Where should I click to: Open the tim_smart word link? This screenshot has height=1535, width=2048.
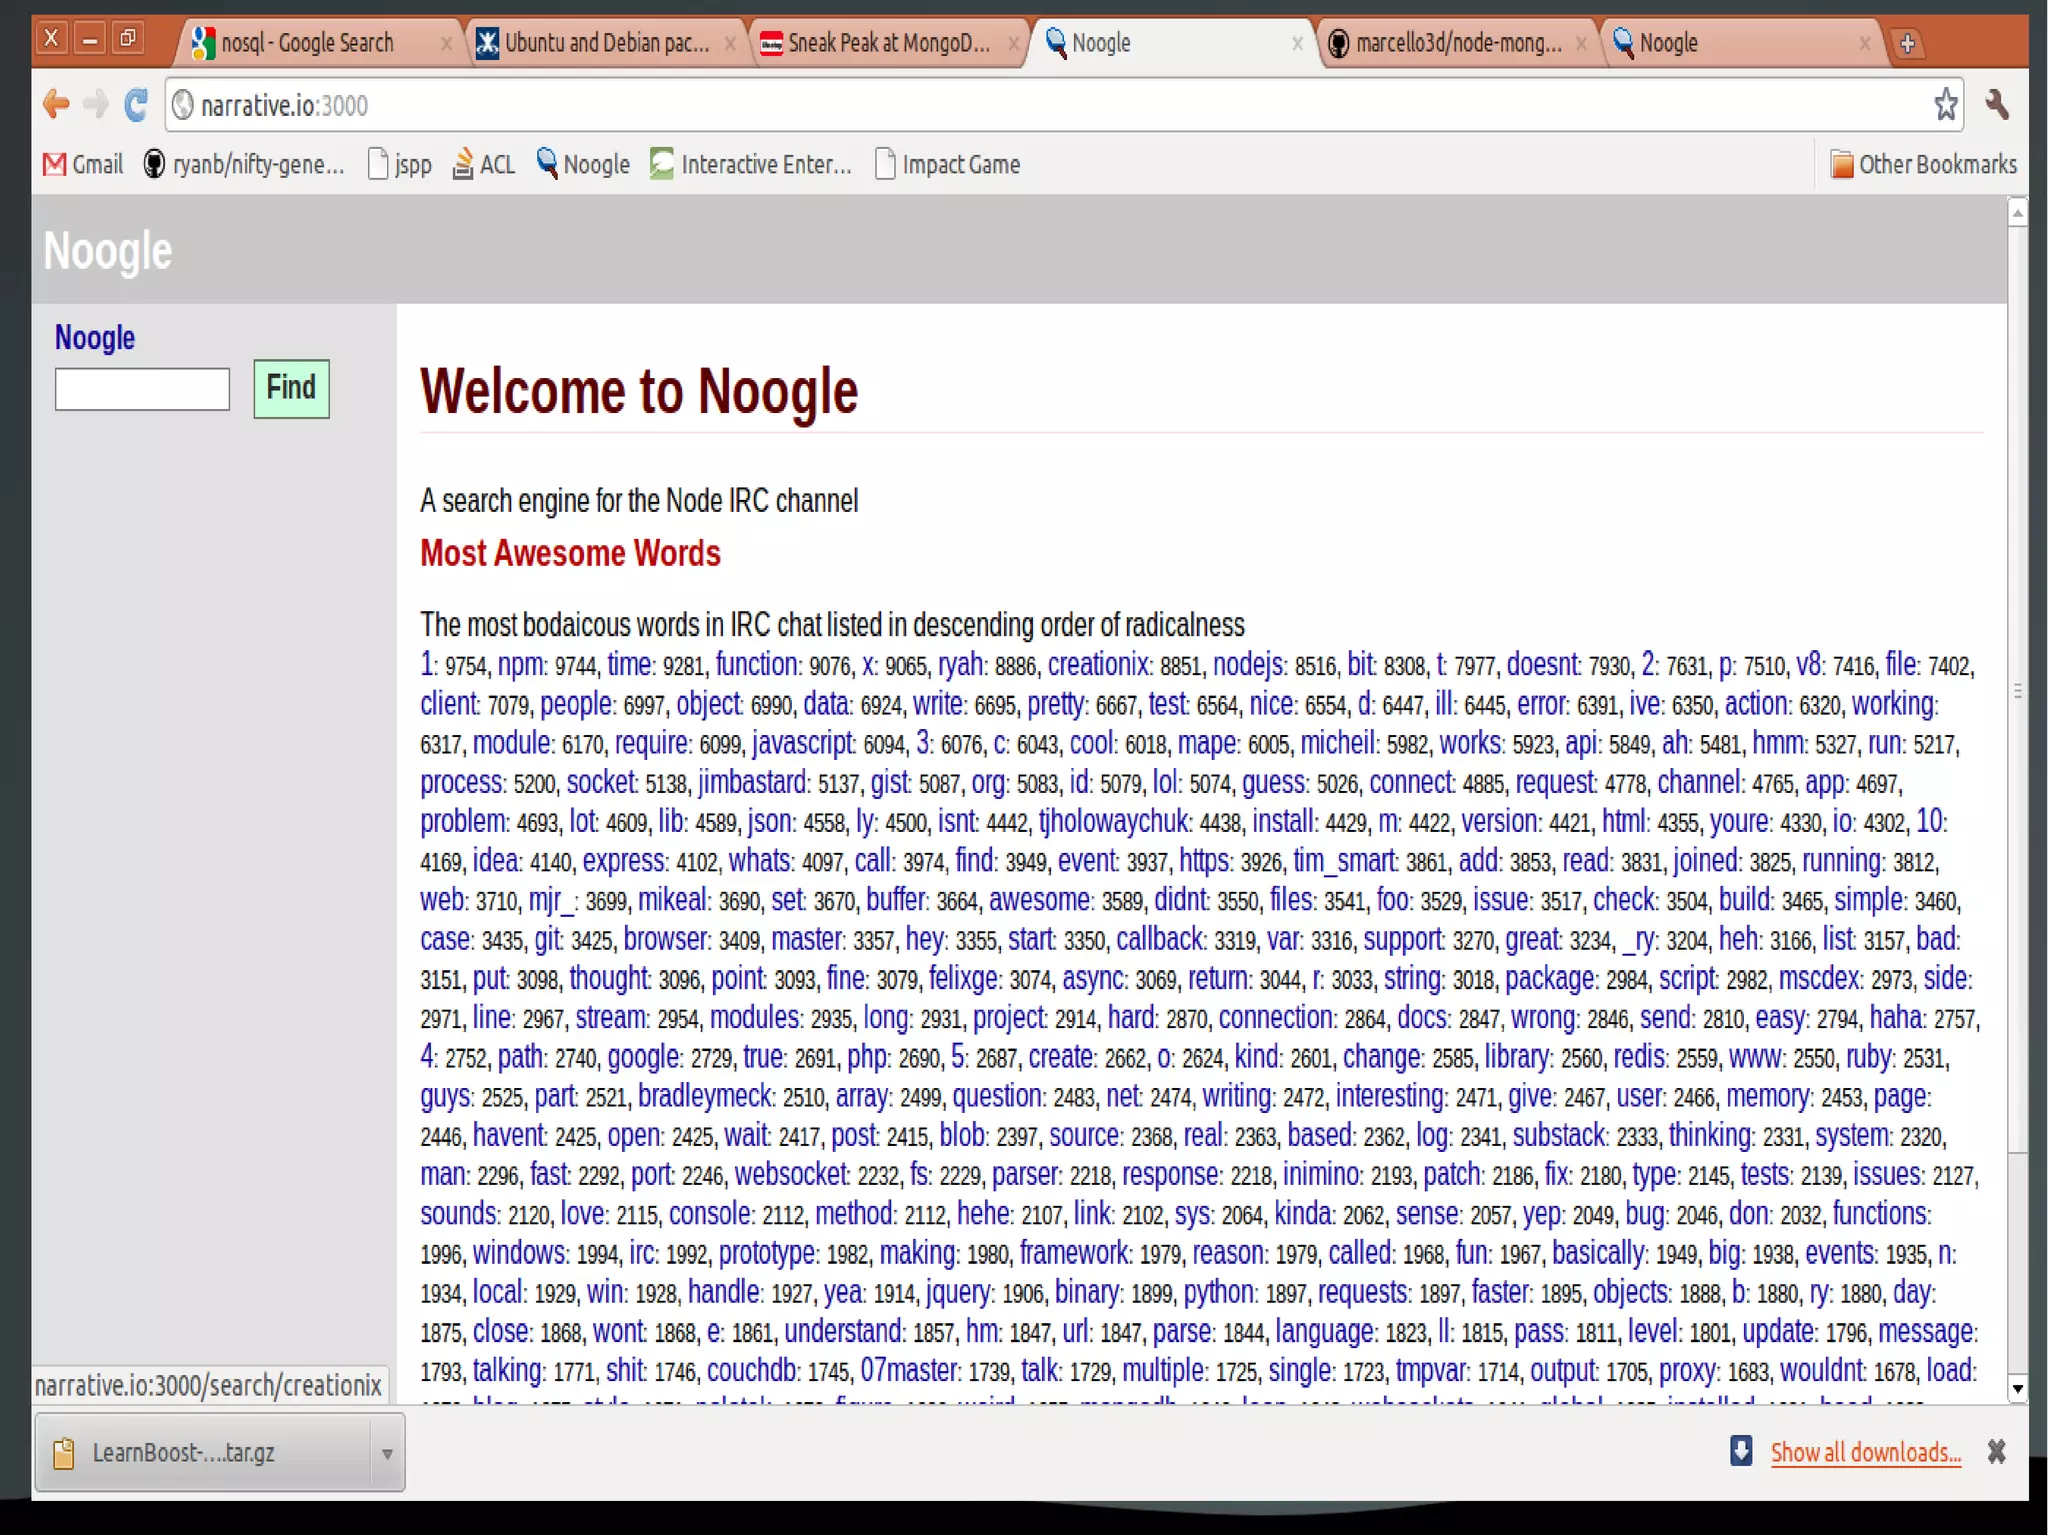[1343, 861]
